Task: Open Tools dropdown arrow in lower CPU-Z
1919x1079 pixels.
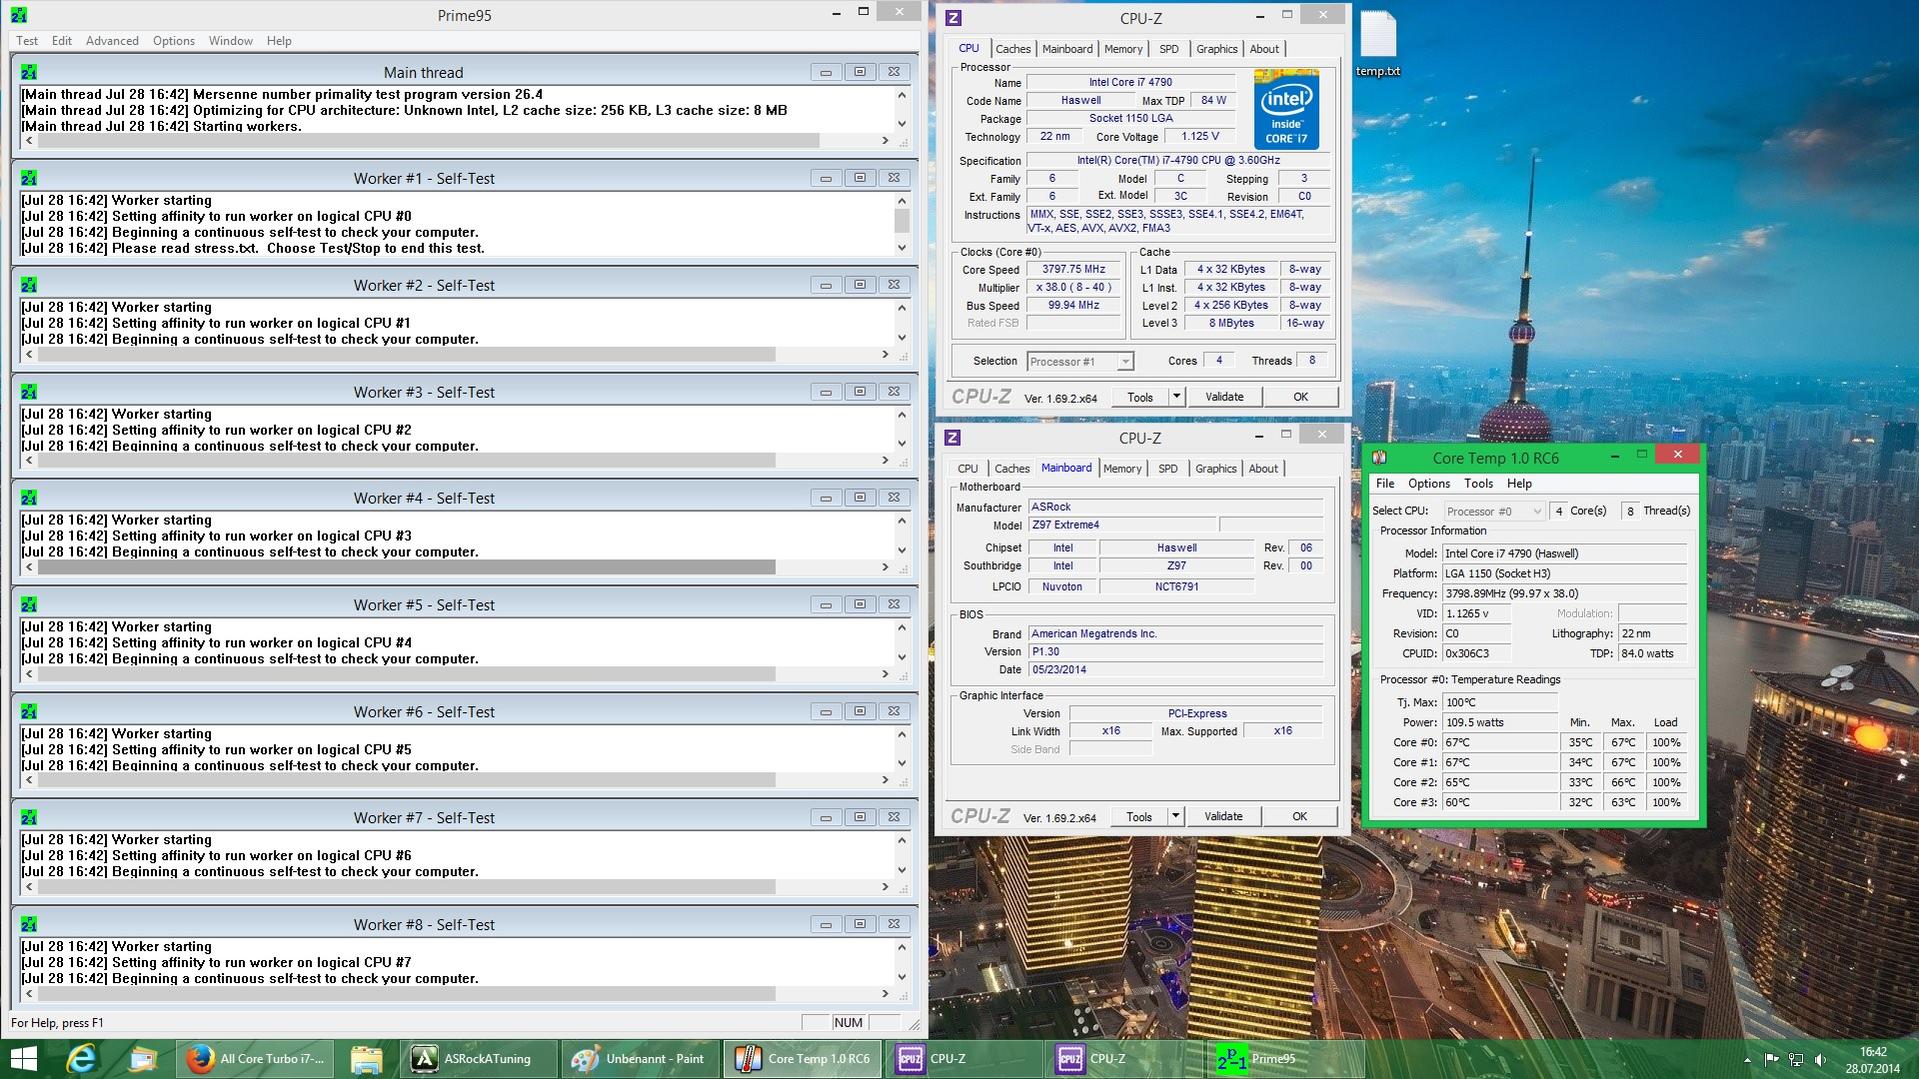Action: [x=1175, y=817]
